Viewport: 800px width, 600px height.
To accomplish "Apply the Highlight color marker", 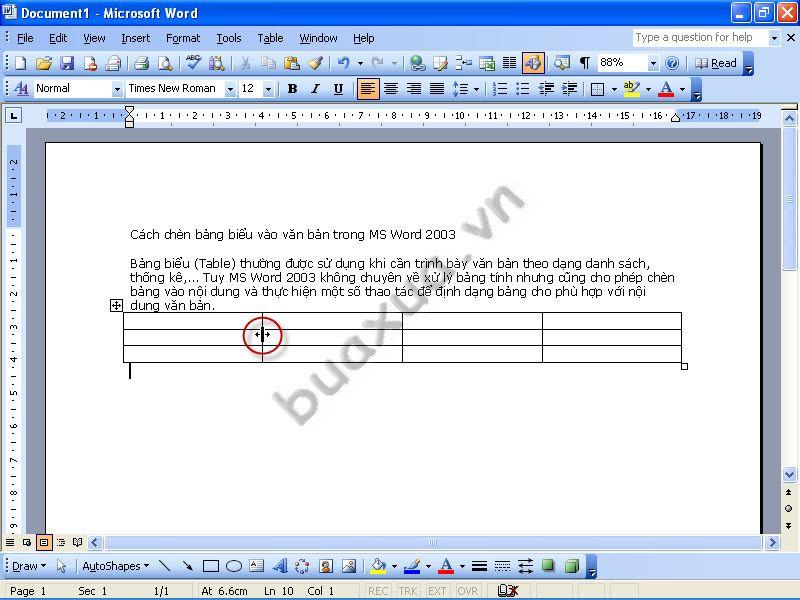I will point(632,89).
